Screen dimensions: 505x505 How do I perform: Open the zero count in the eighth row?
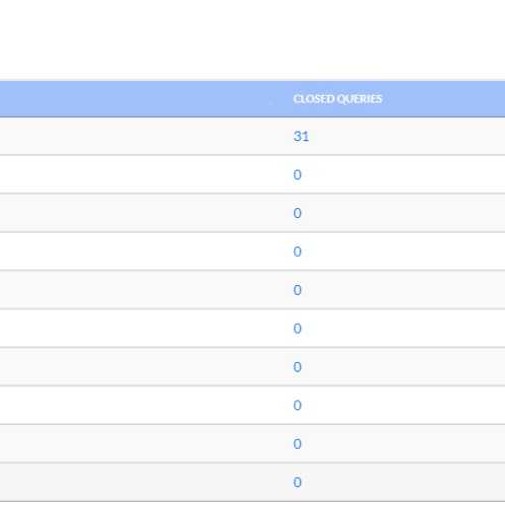coord(297,405)
